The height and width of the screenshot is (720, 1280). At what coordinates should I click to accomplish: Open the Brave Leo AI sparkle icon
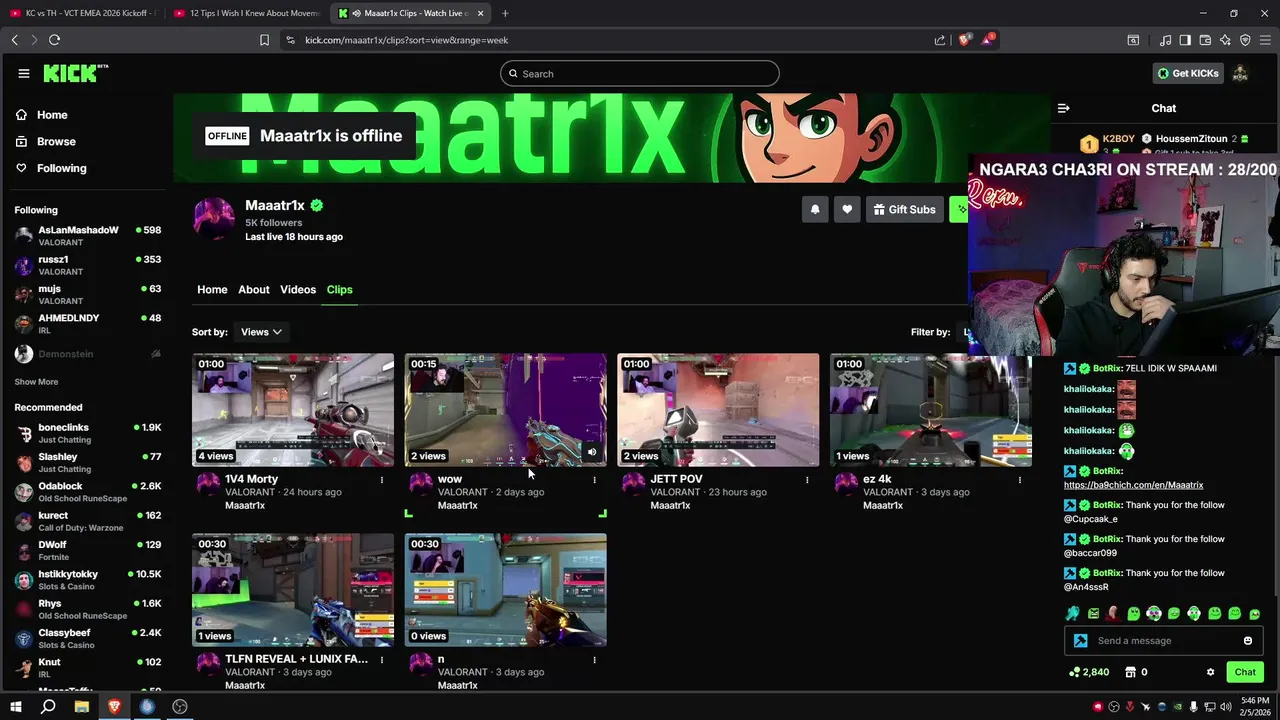click(x=1225, y=40)
